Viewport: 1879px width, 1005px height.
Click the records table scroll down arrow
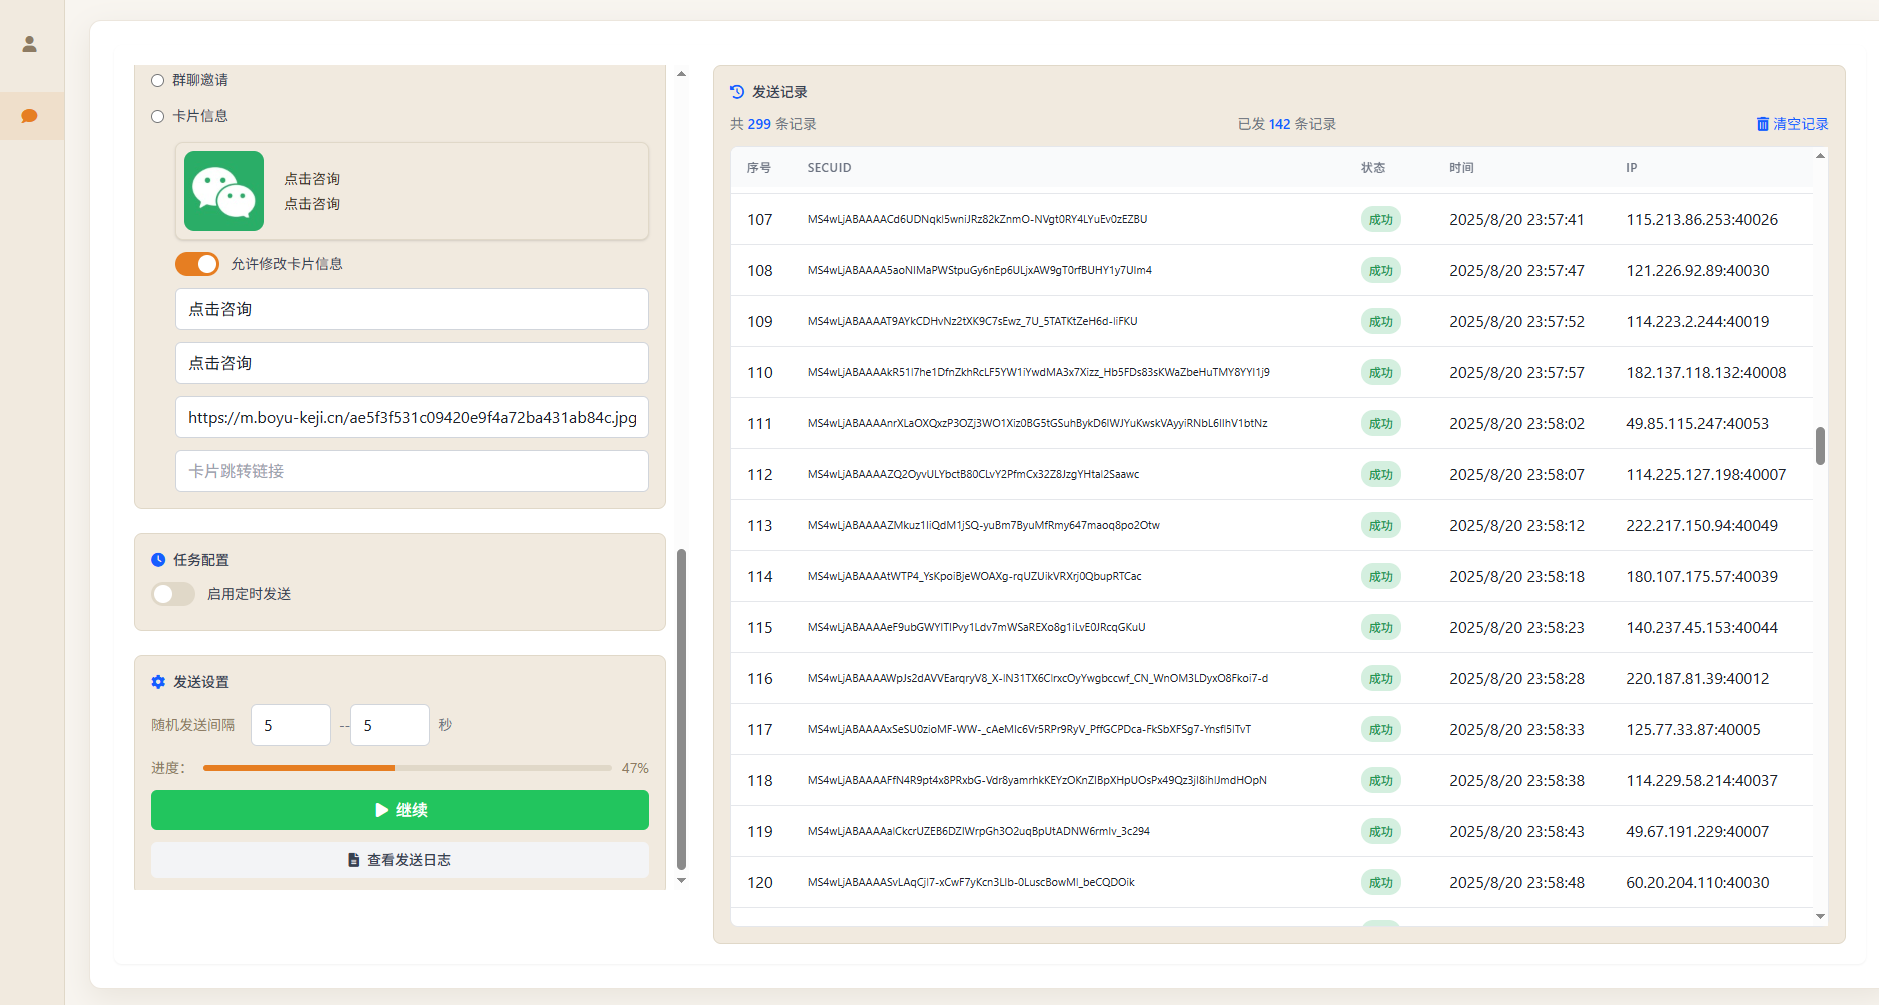[x=1820, y=916]
